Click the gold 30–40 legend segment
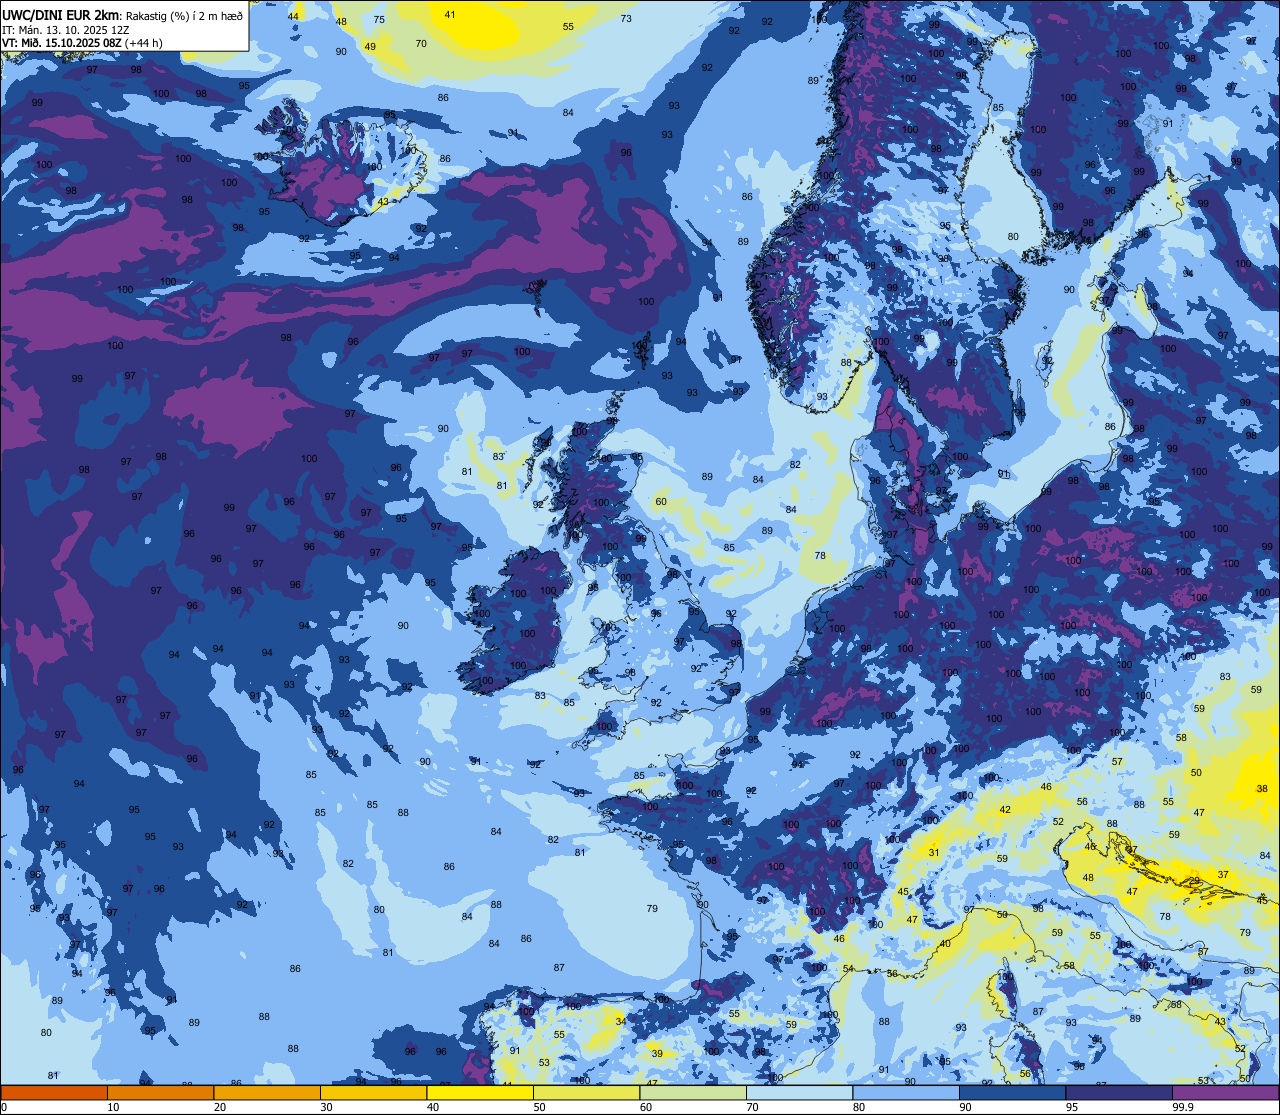 tap(373, 1092)
